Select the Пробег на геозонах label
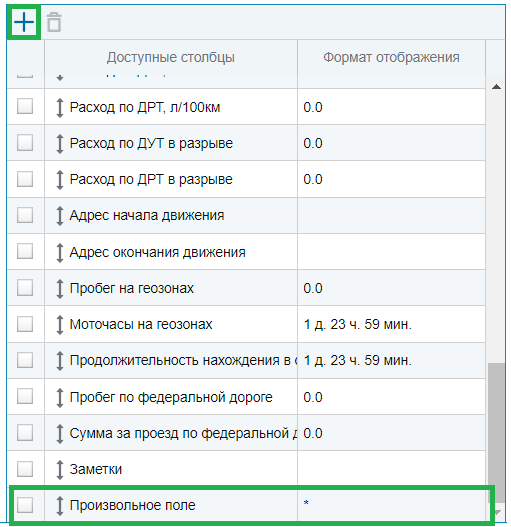 pos(132,288)
